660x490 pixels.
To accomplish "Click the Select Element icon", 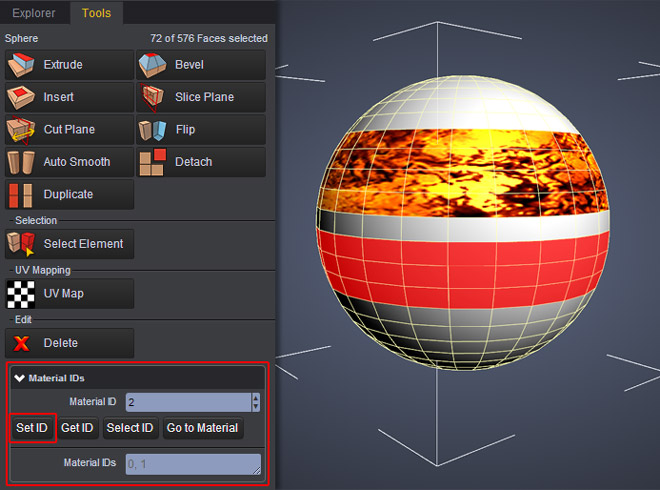I will click(21, 244).
